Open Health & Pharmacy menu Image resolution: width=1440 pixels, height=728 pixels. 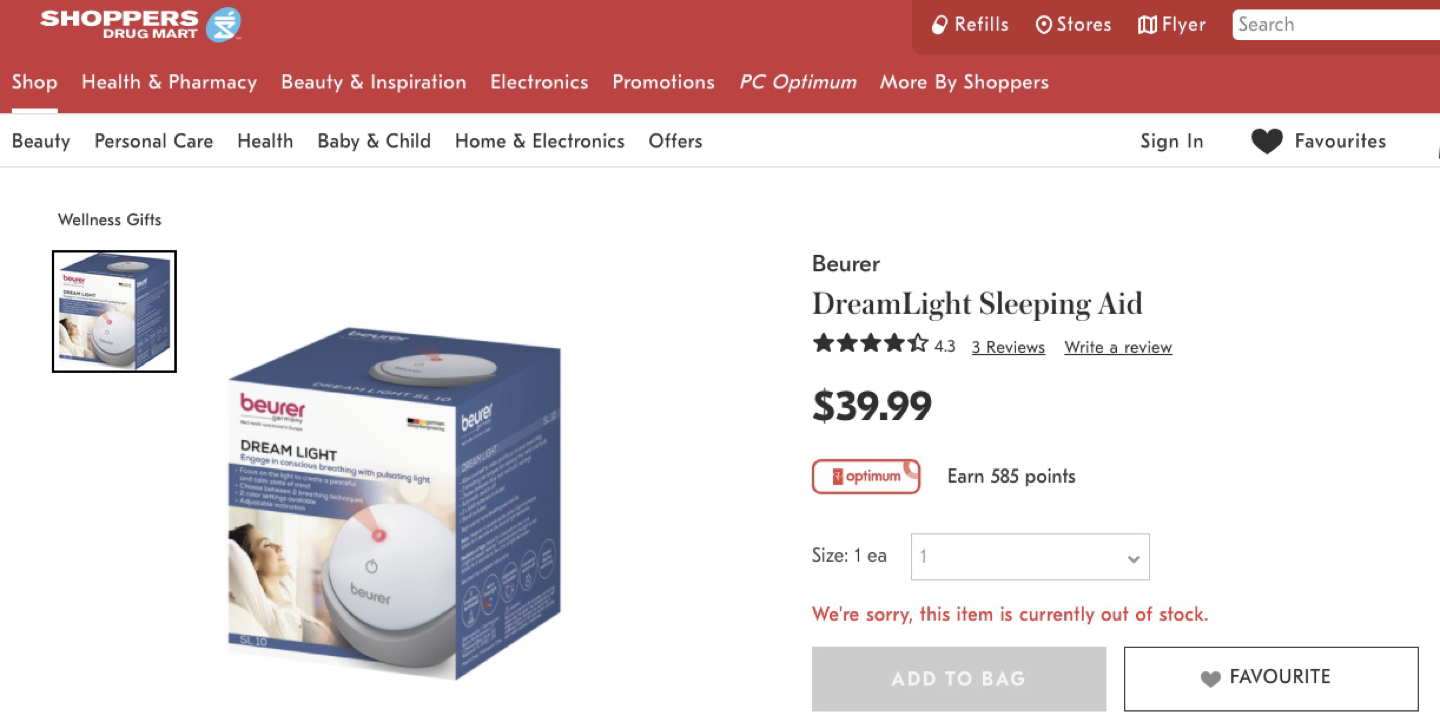tap(169, 83)
